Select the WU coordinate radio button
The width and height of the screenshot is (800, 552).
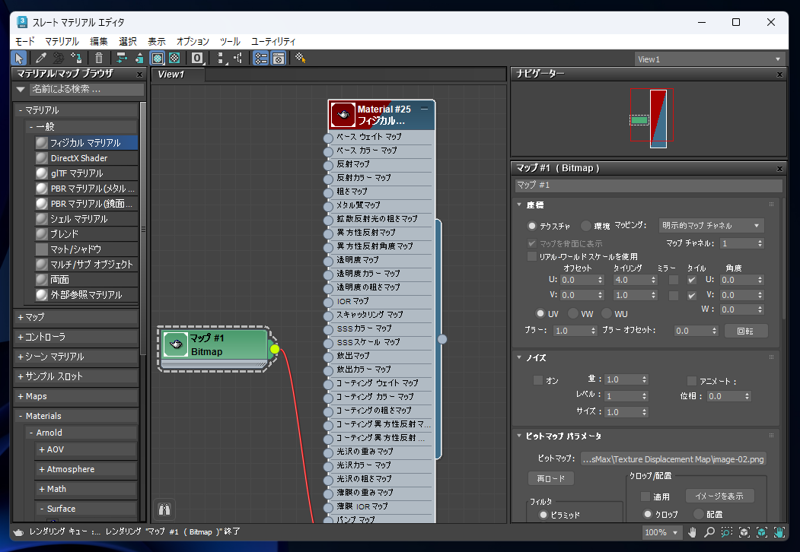click(x=606, y=313)
